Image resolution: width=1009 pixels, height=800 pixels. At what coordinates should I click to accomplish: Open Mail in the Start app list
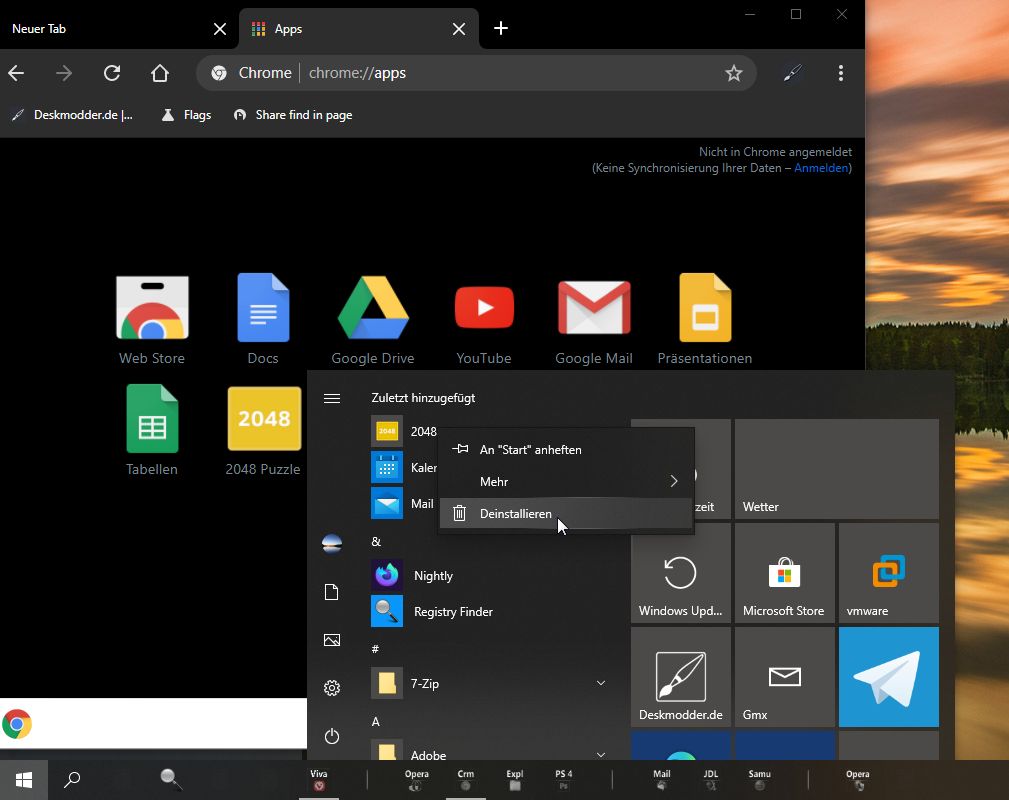(403, 503)
